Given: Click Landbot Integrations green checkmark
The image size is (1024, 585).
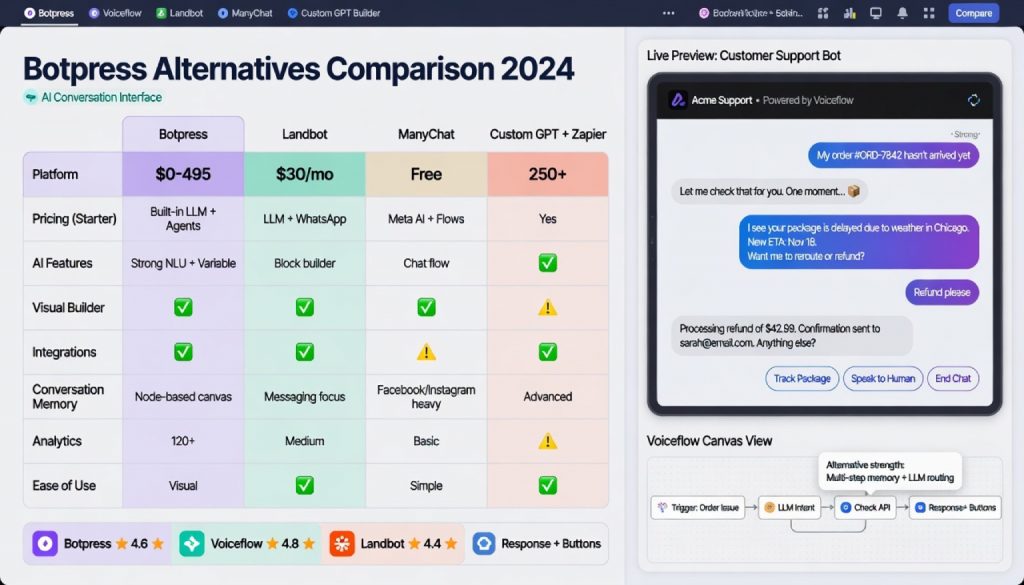Looking at the screenshot, I should [304, 352].
